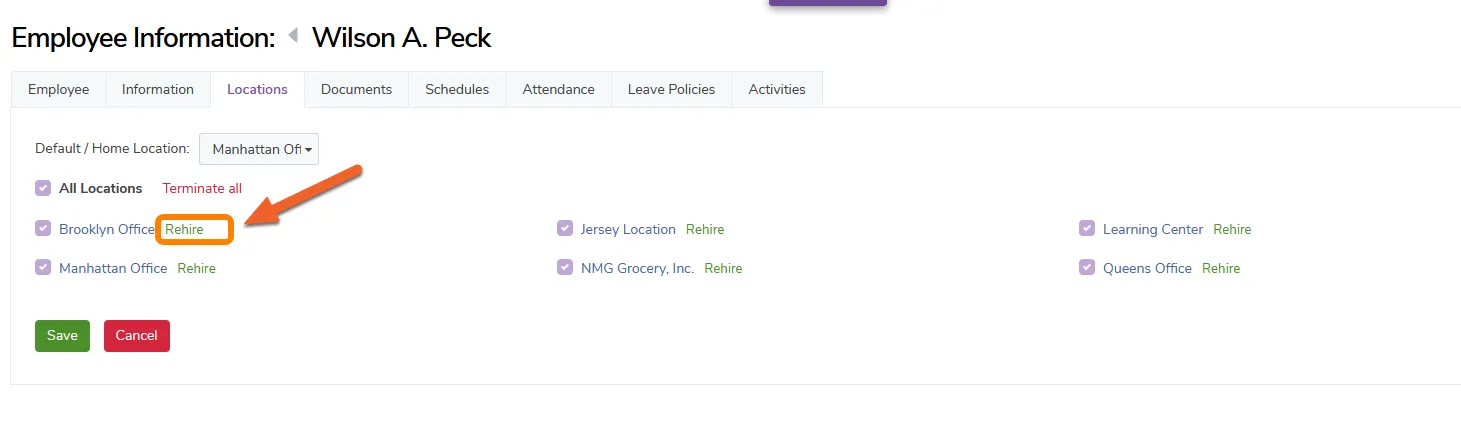The image size is (1461, 421).
Task: Uncheck the Learning Center checkbox
Action: click(x=1087, y=228)
